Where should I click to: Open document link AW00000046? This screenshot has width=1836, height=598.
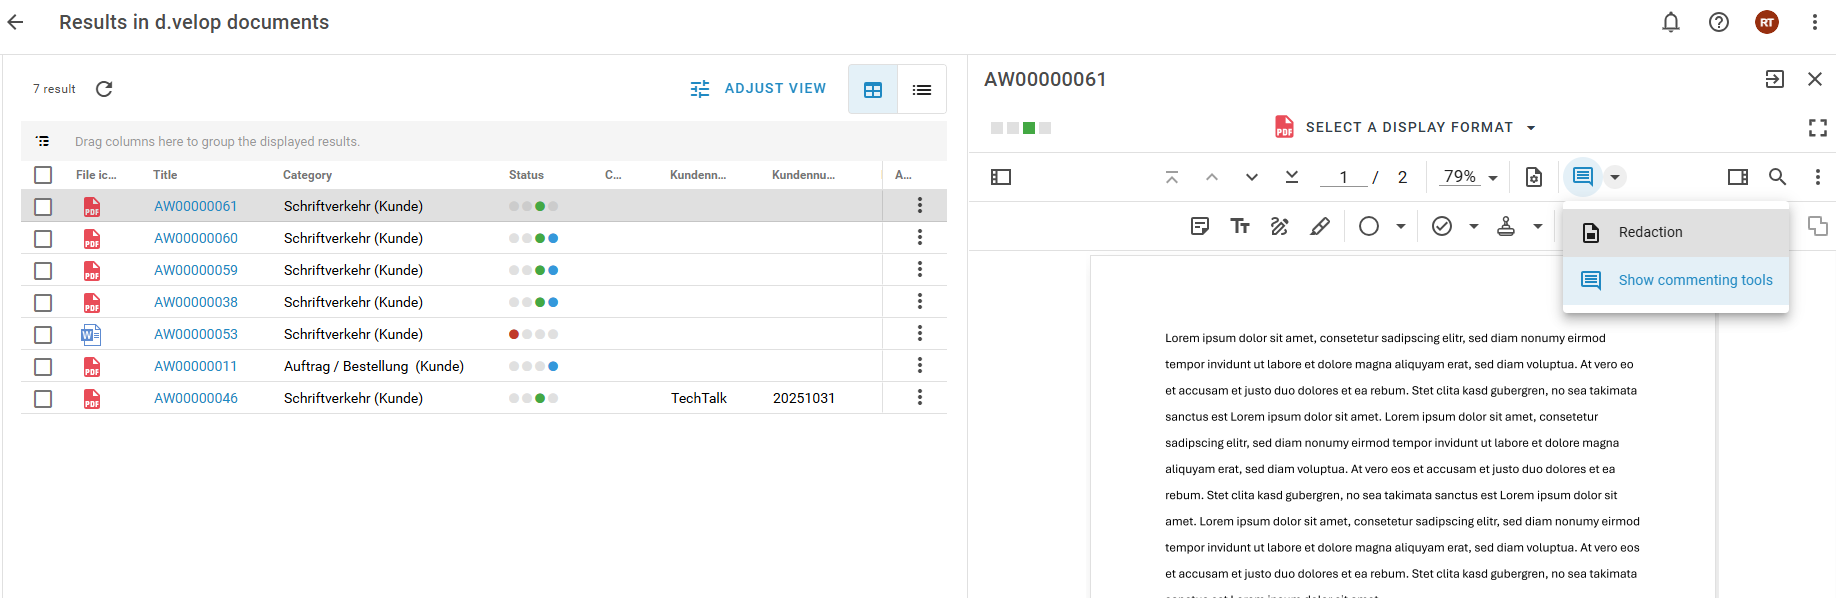[196, 398]
